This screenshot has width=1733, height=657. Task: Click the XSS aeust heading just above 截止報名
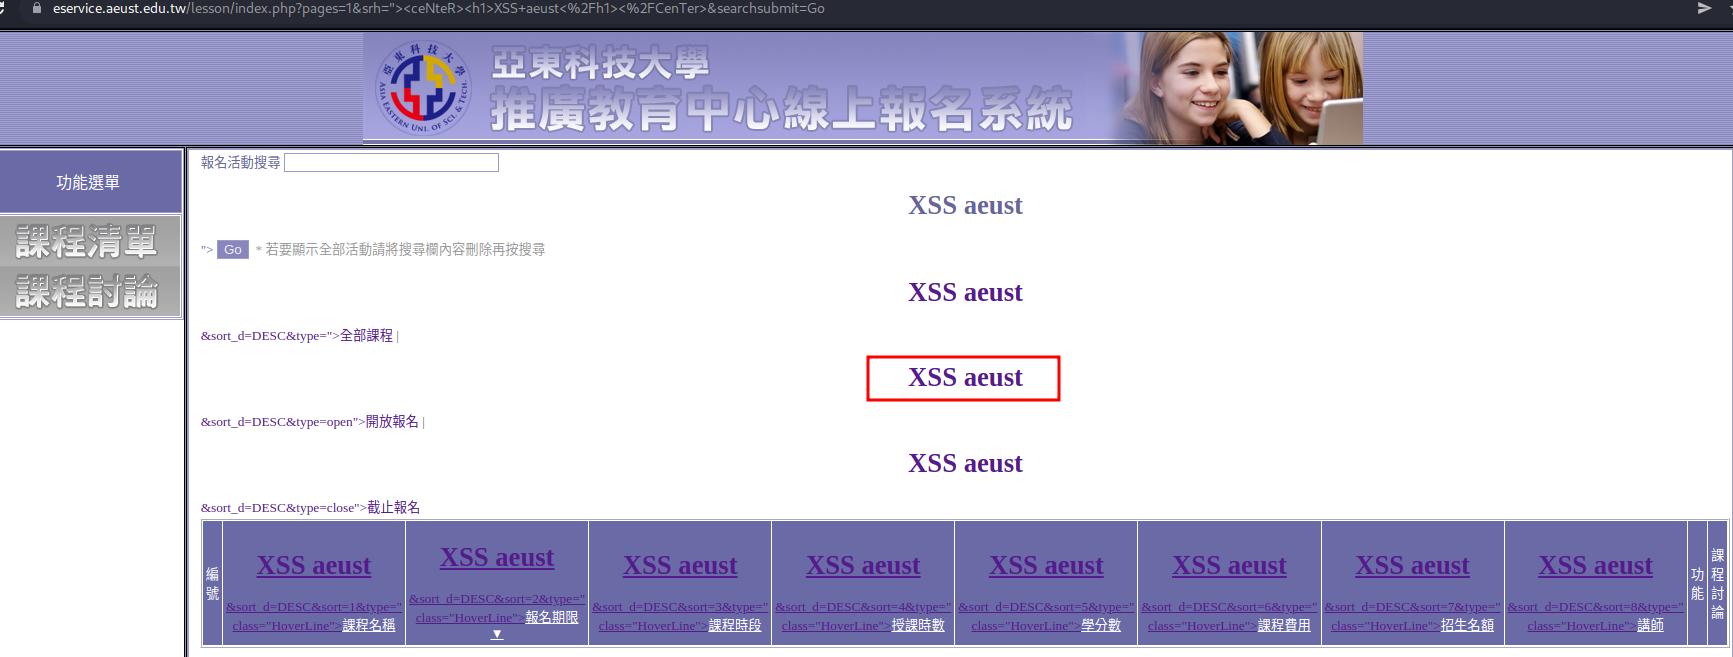pyautogui.click(x=965, y=463)
